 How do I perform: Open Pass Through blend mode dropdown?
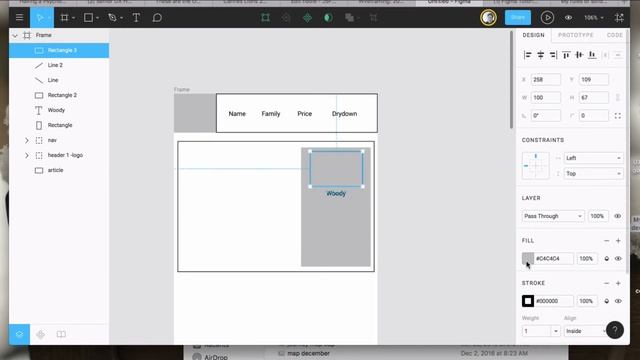[x=553, y=216]
